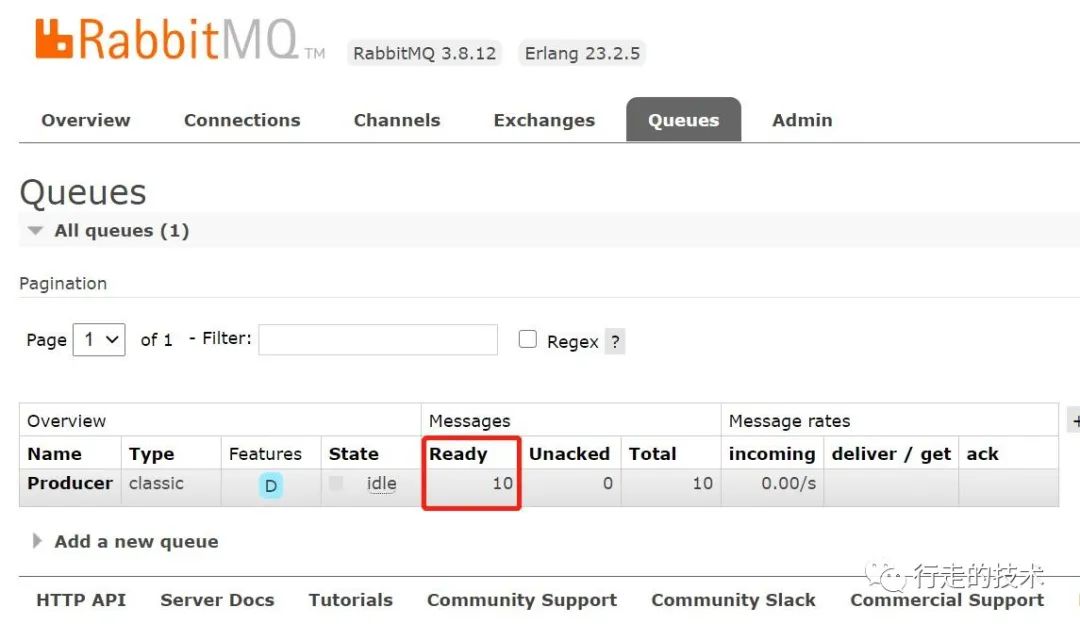Sort by the incoming column header
The width and height of the screenshot is (1080, 624).
772,454
